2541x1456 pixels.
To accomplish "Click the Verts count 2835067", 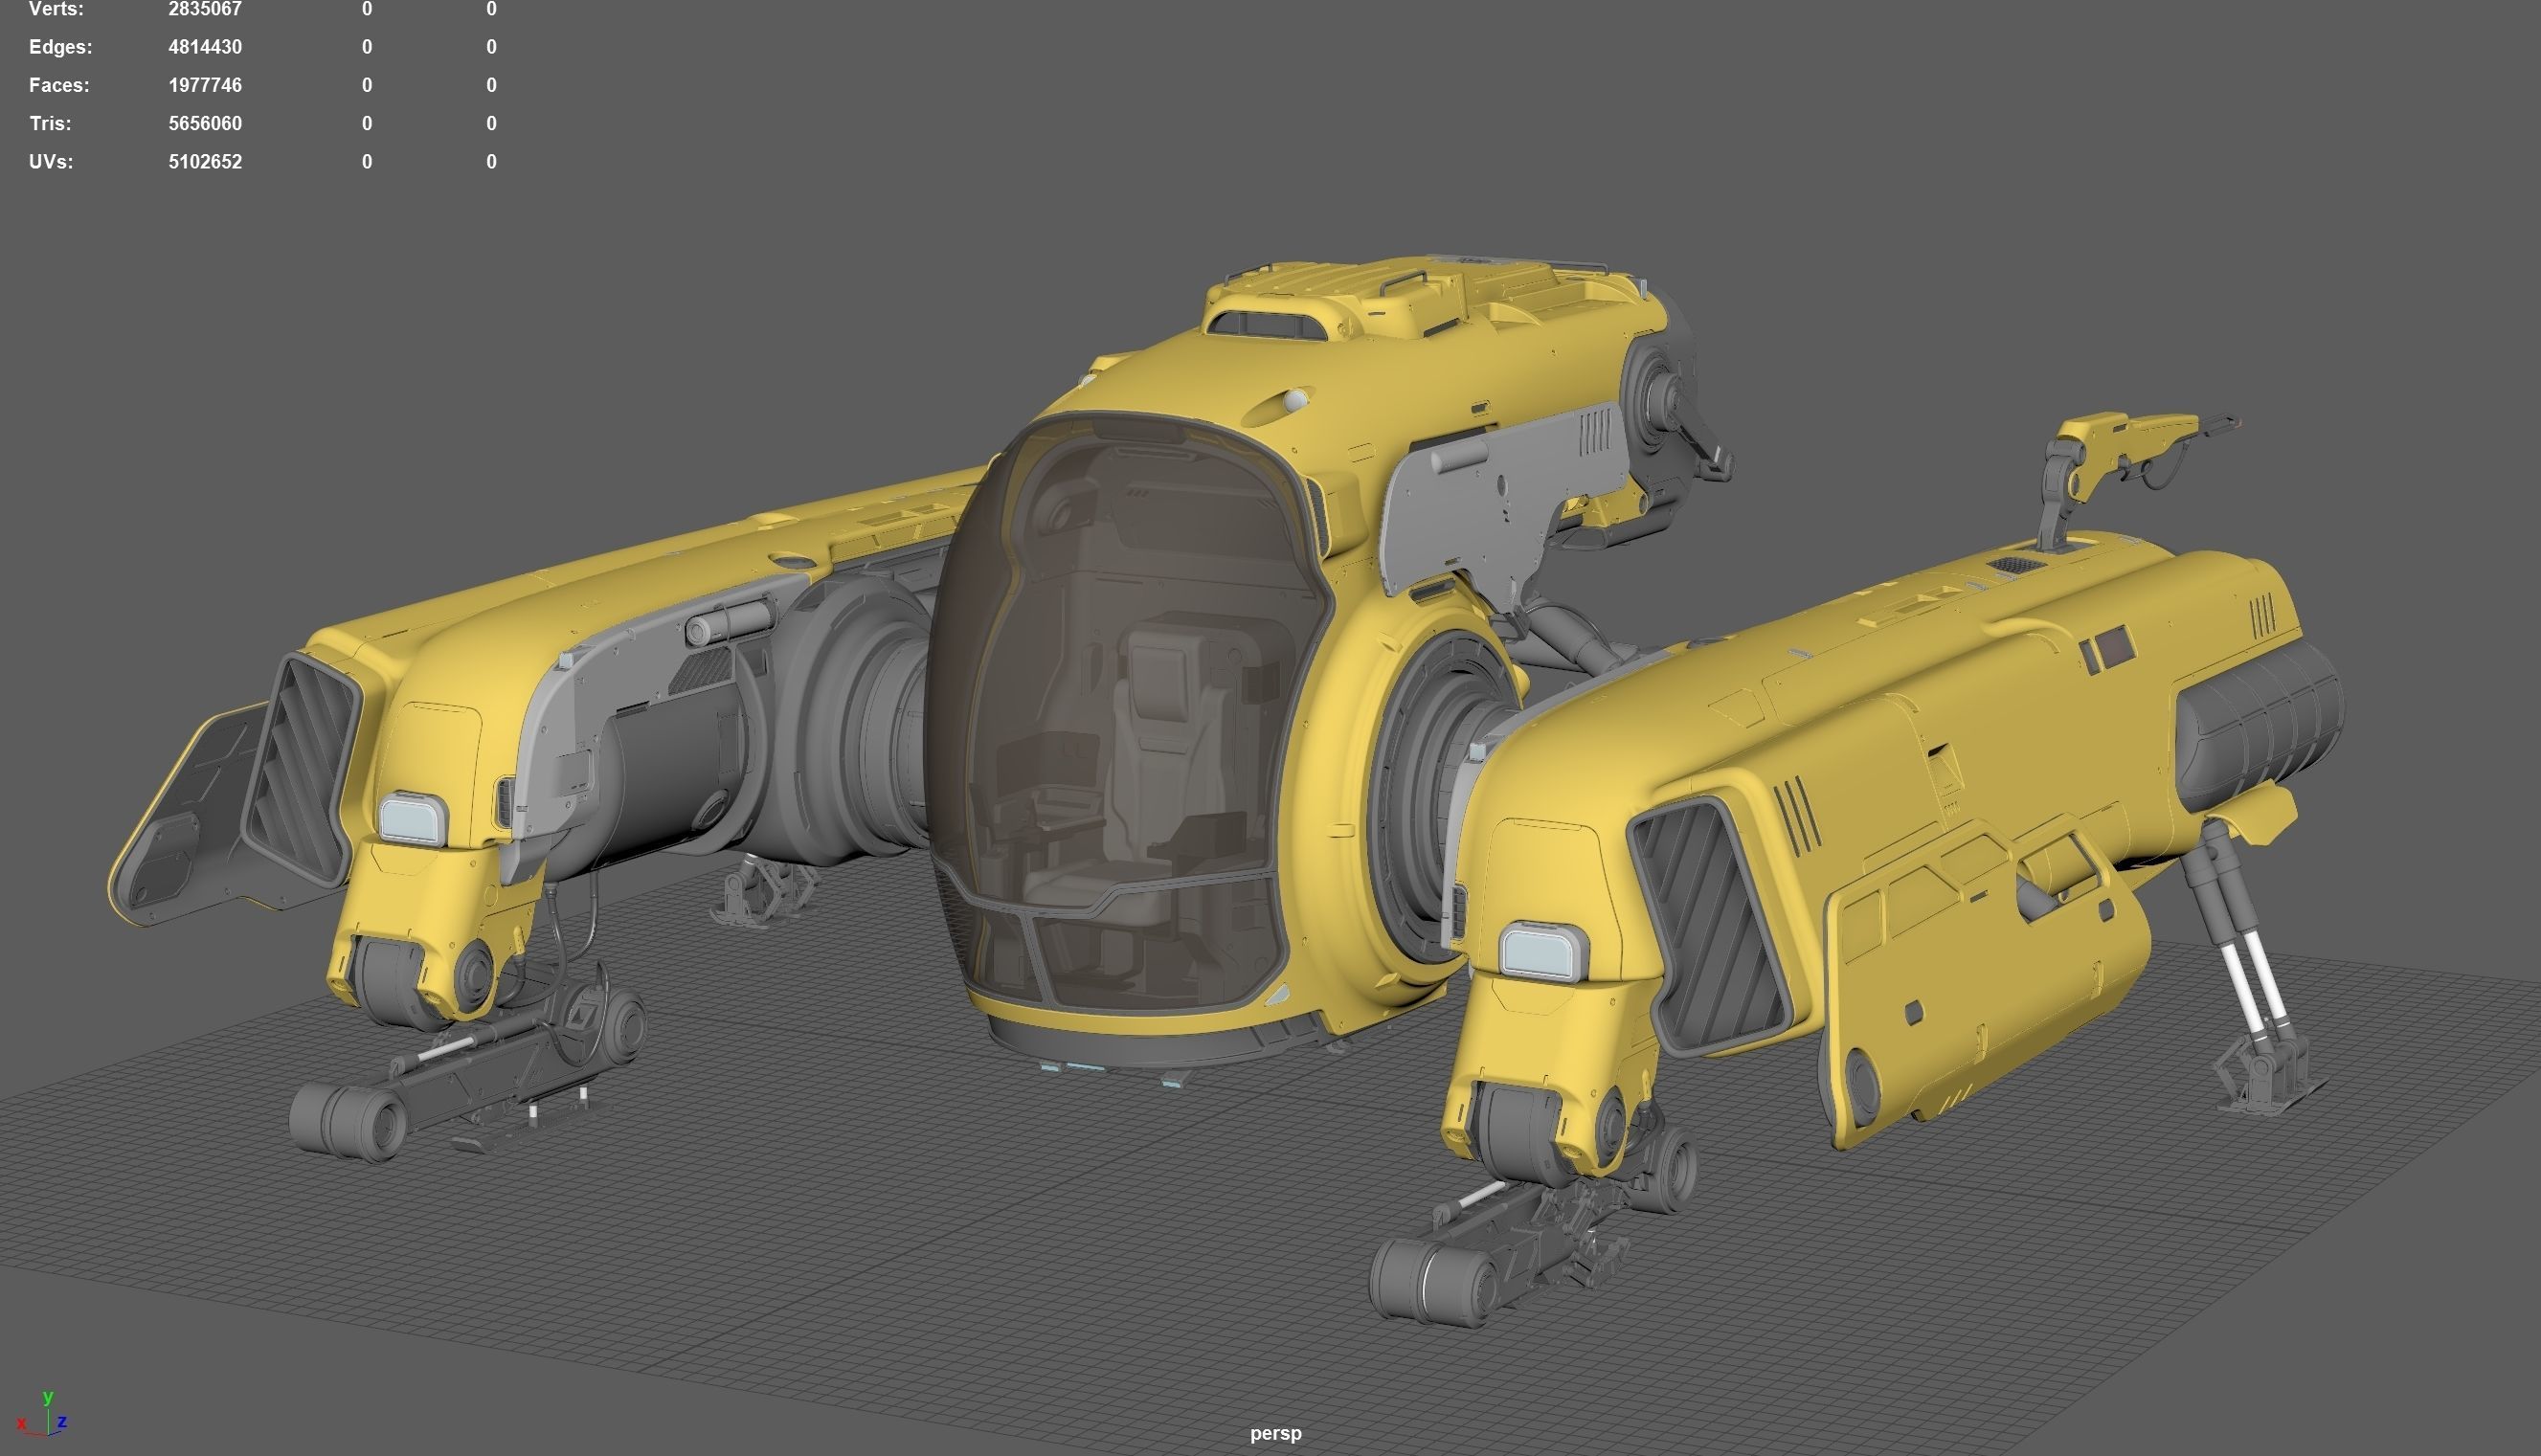I will [205, 9].
